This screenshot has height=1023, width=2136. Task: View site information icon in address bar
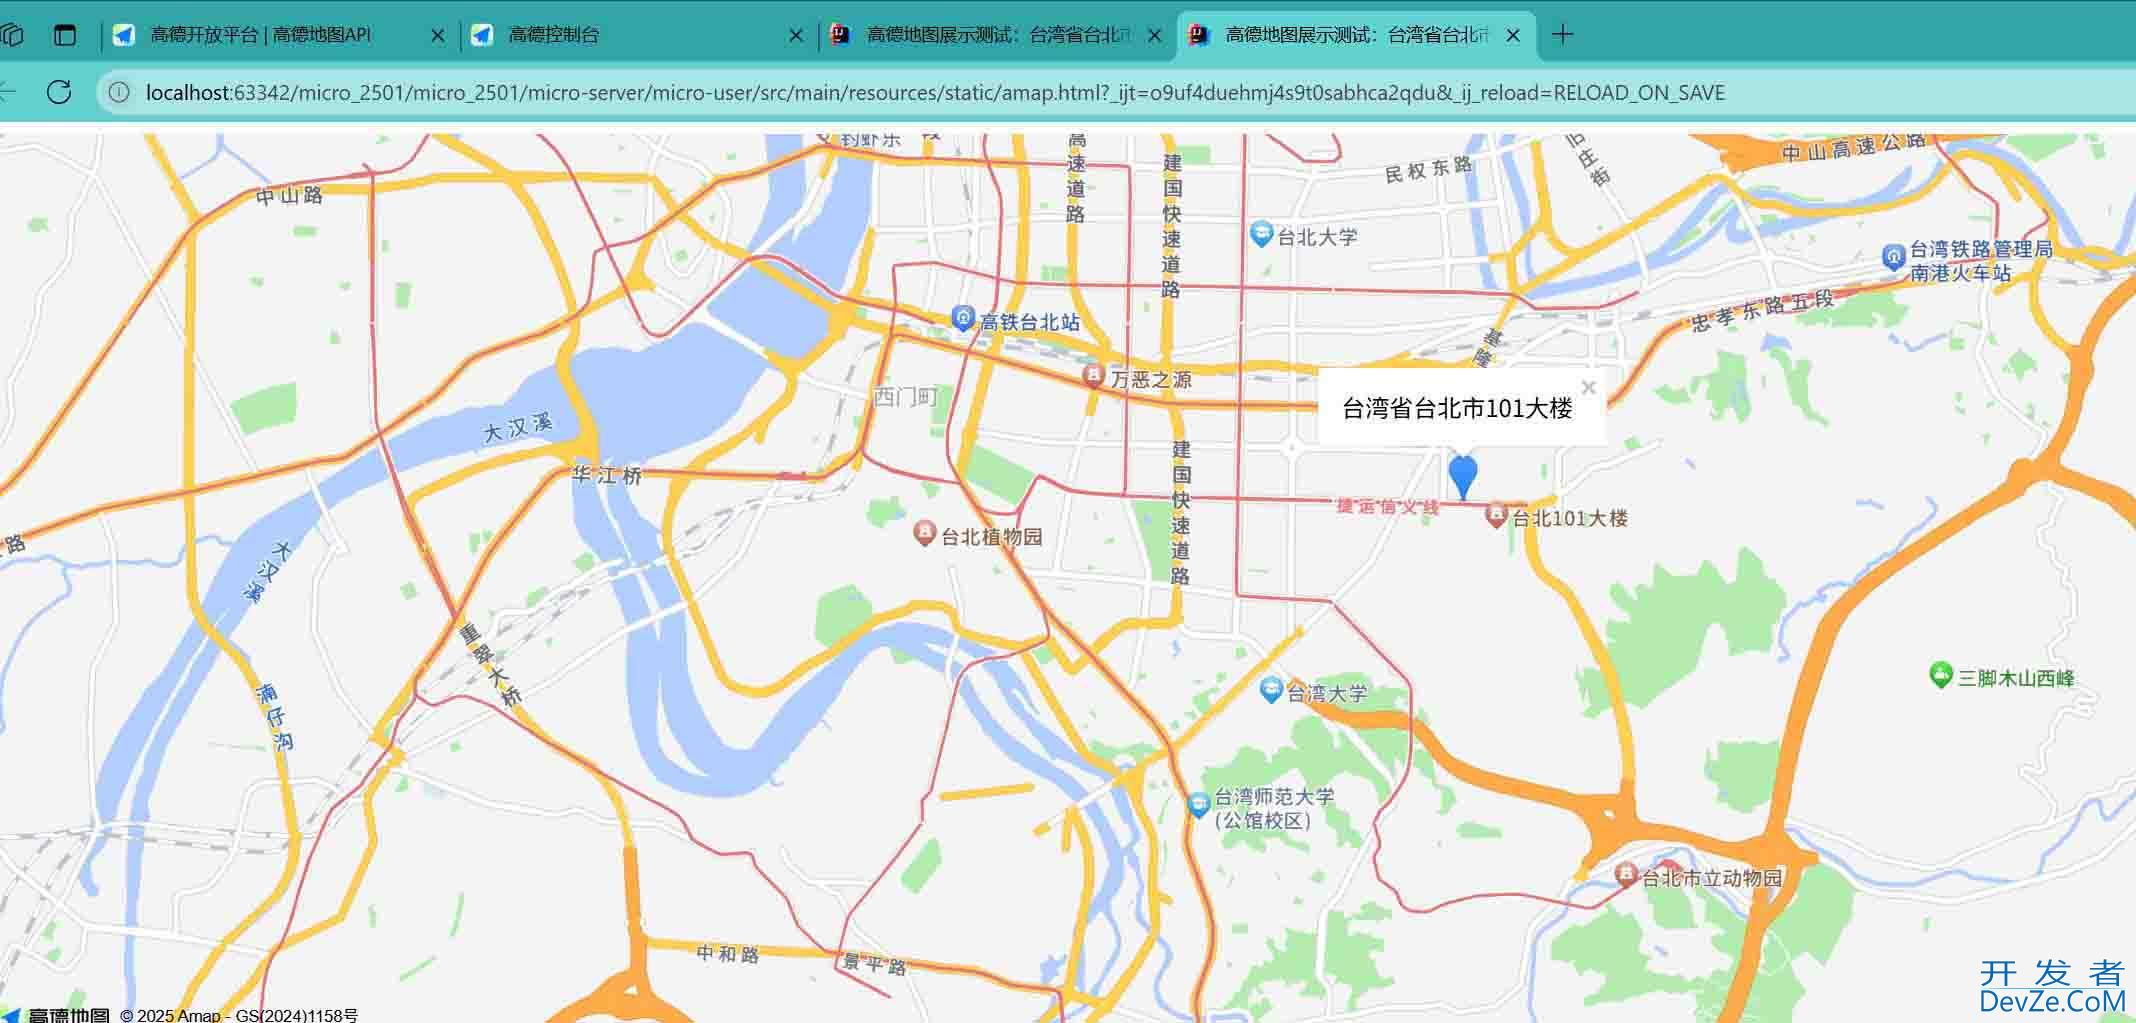(119, 92)
